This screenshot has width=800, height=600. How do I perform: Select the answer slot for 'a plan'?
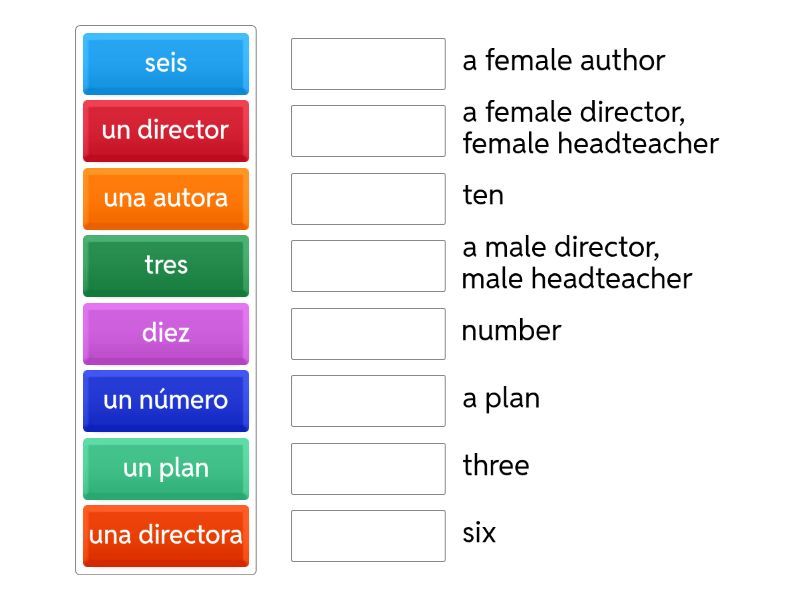[368, 401]
